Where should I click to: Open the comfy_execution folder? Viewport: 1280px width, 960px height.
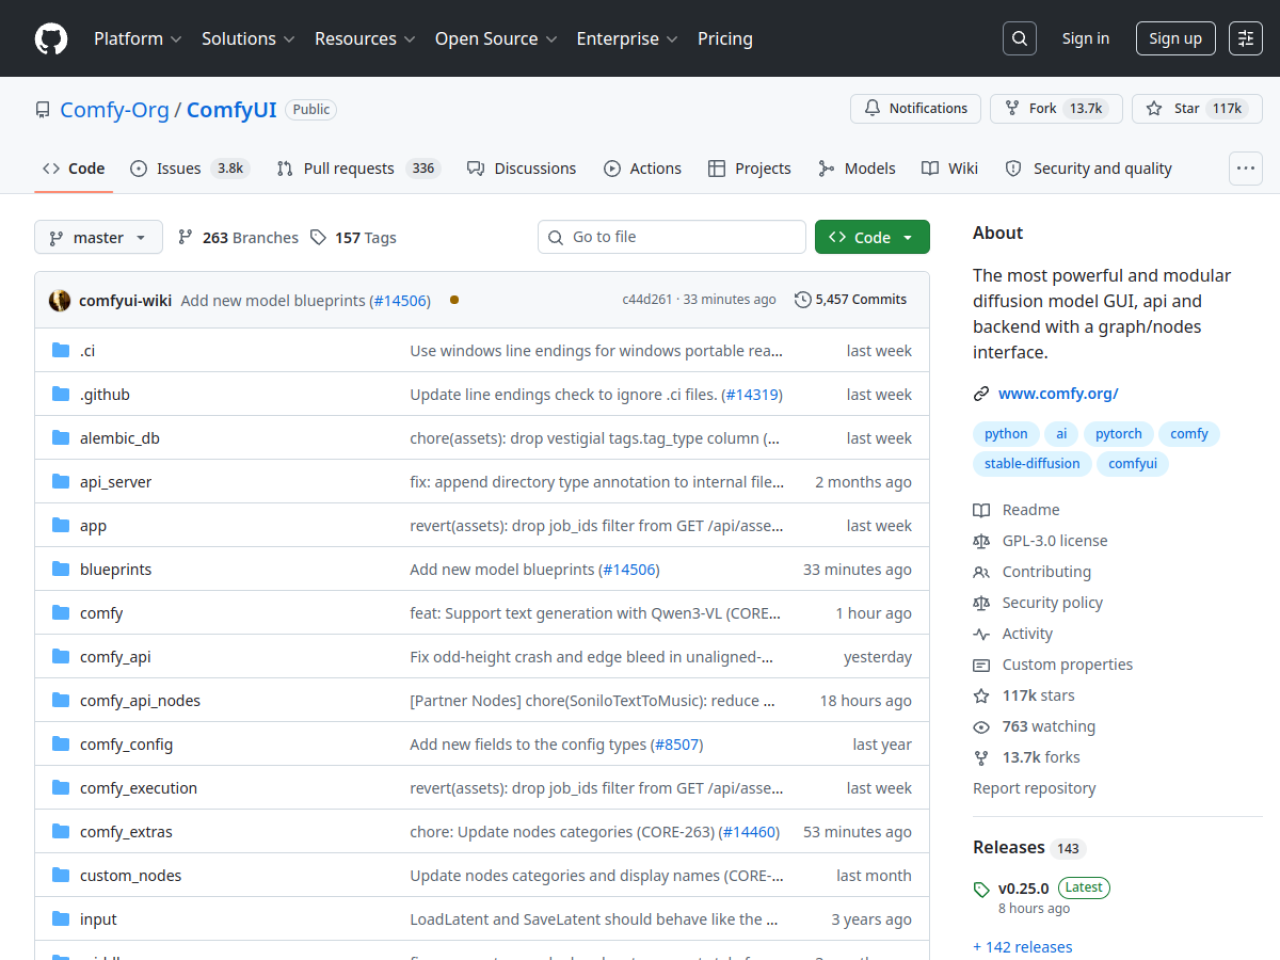click(139, 788)
